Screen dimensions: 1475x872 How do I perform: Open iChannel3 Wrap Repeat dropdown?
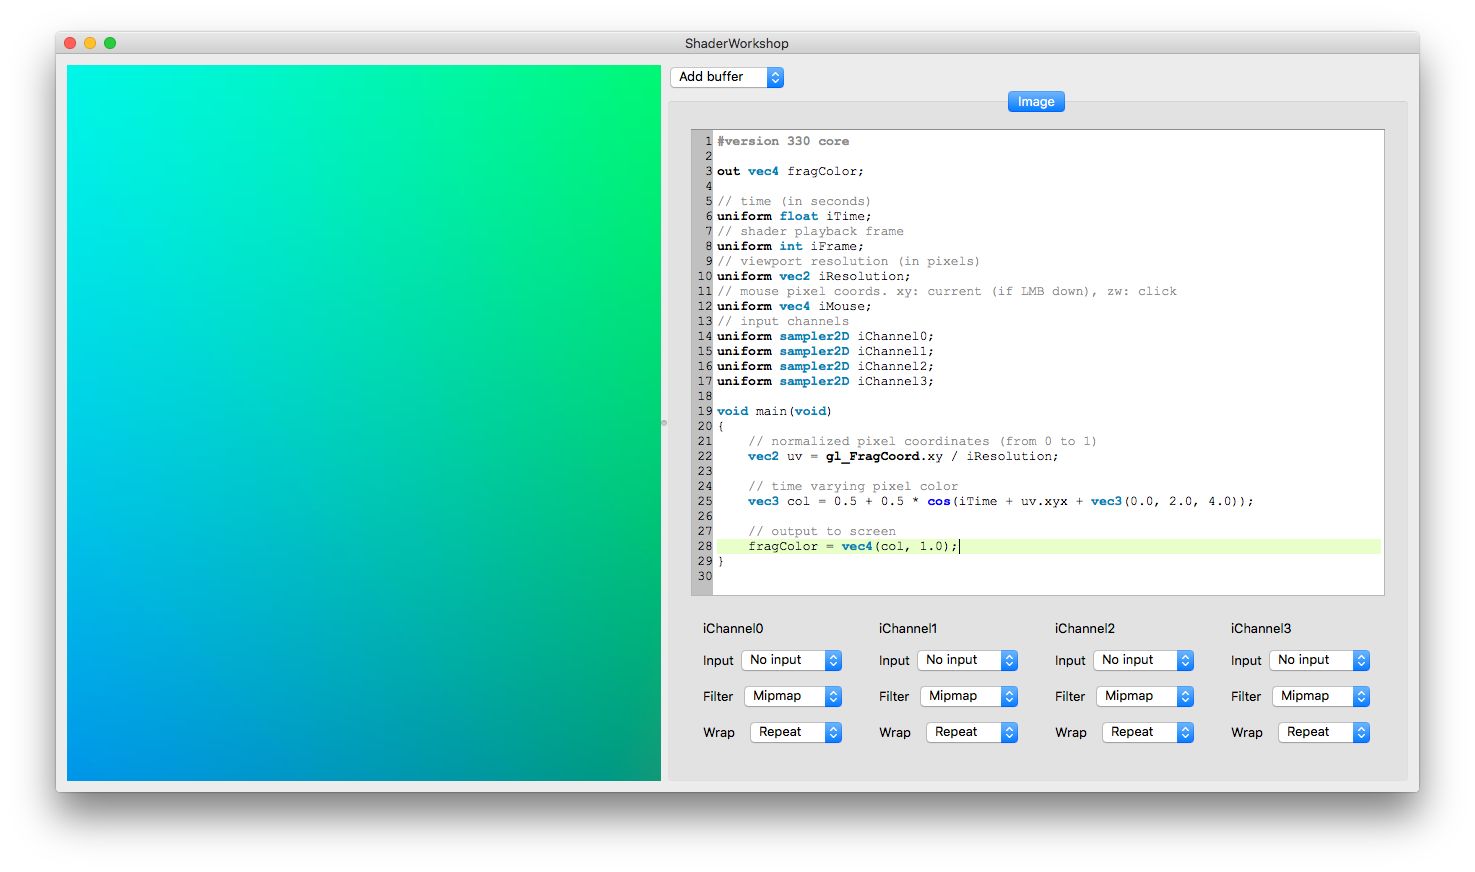(1324, 732)
